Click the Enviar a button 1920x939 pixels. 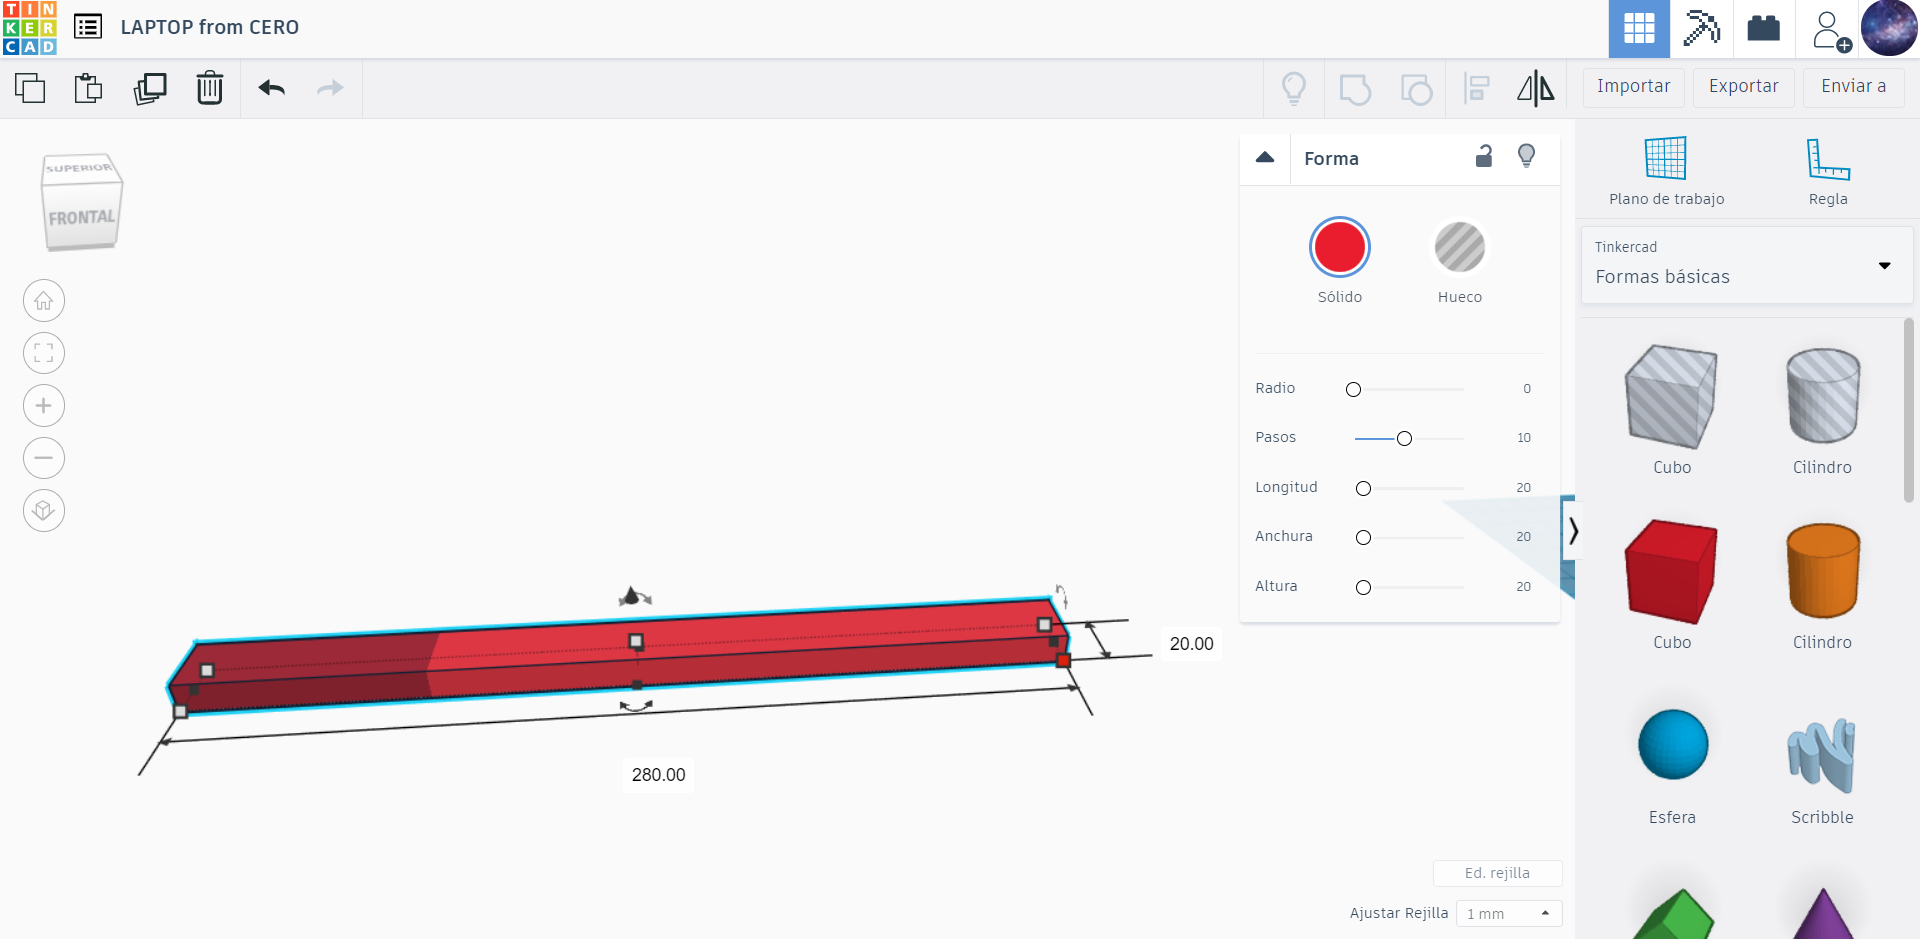1853,87
